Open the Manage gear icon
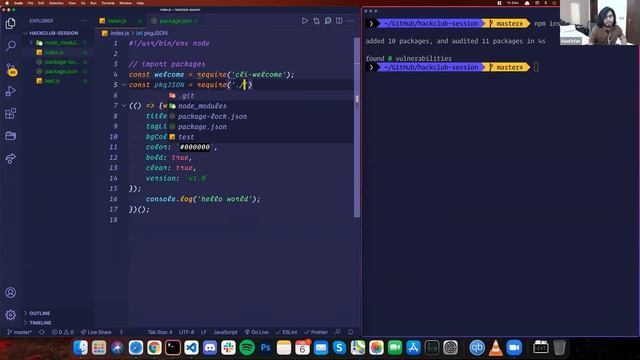This screenshot has height=360, width=640. point(11,315)
